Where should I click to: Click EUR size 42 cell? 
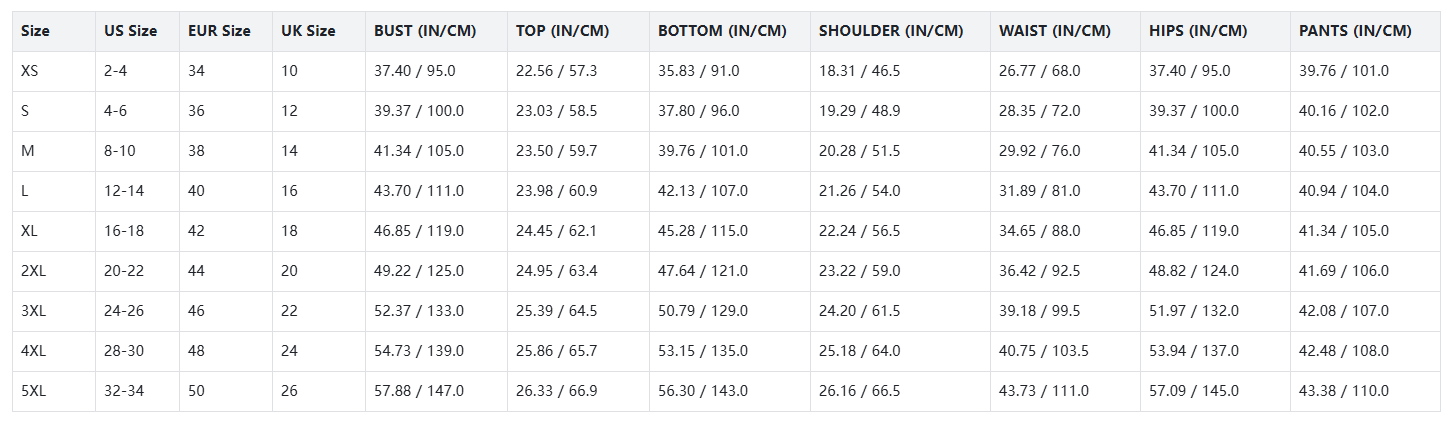pos(196,231)
